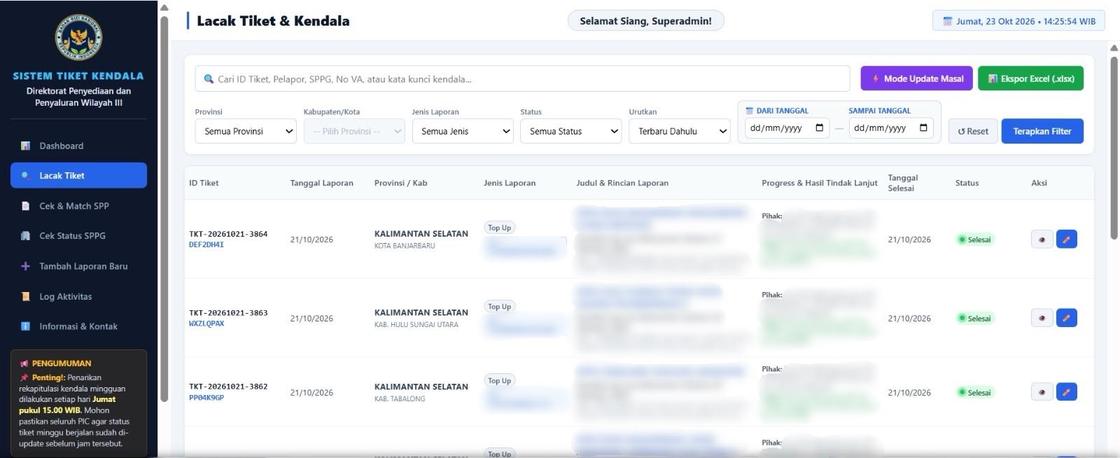This screenshot has width=1120, height=458.
Task: View details of ticket TKT-20261021-3864
Action: [1042, 239]
